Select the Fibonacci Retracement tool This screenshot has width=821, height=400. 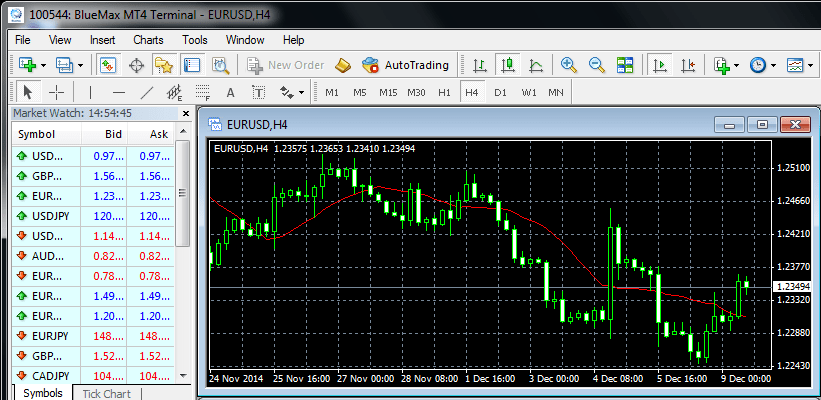point(203,93)
